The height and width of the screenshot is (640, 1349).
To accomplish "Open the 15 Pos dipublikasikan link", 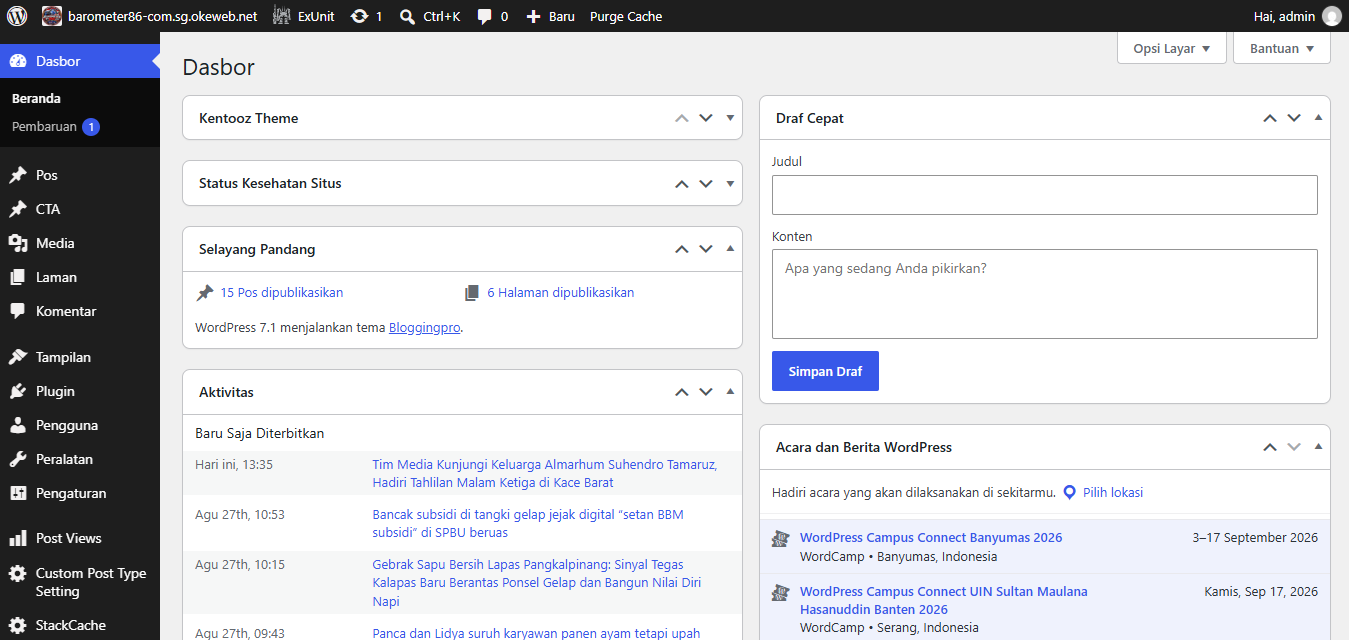I will [282, 293].
